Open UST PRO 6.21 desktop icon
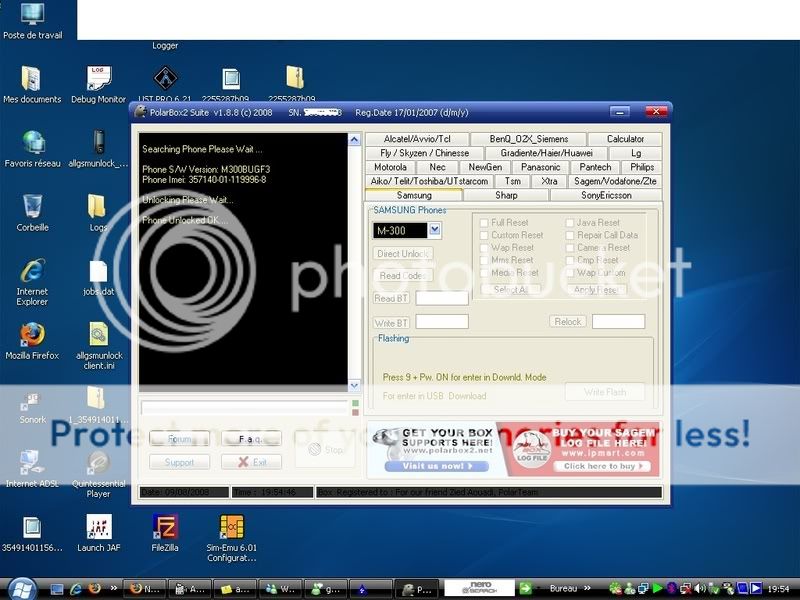Screen dimensions: 800x600 [165, 84]
